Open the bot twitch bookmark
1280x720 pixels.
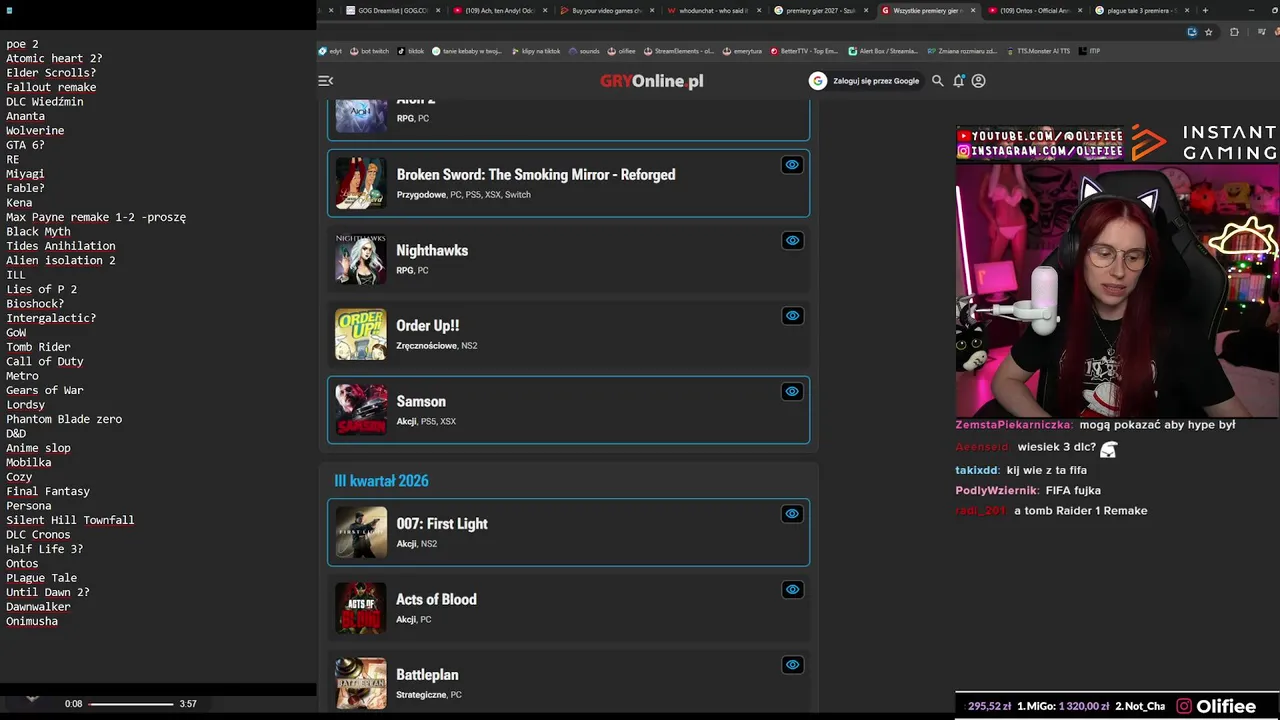[x=369, y=51]
